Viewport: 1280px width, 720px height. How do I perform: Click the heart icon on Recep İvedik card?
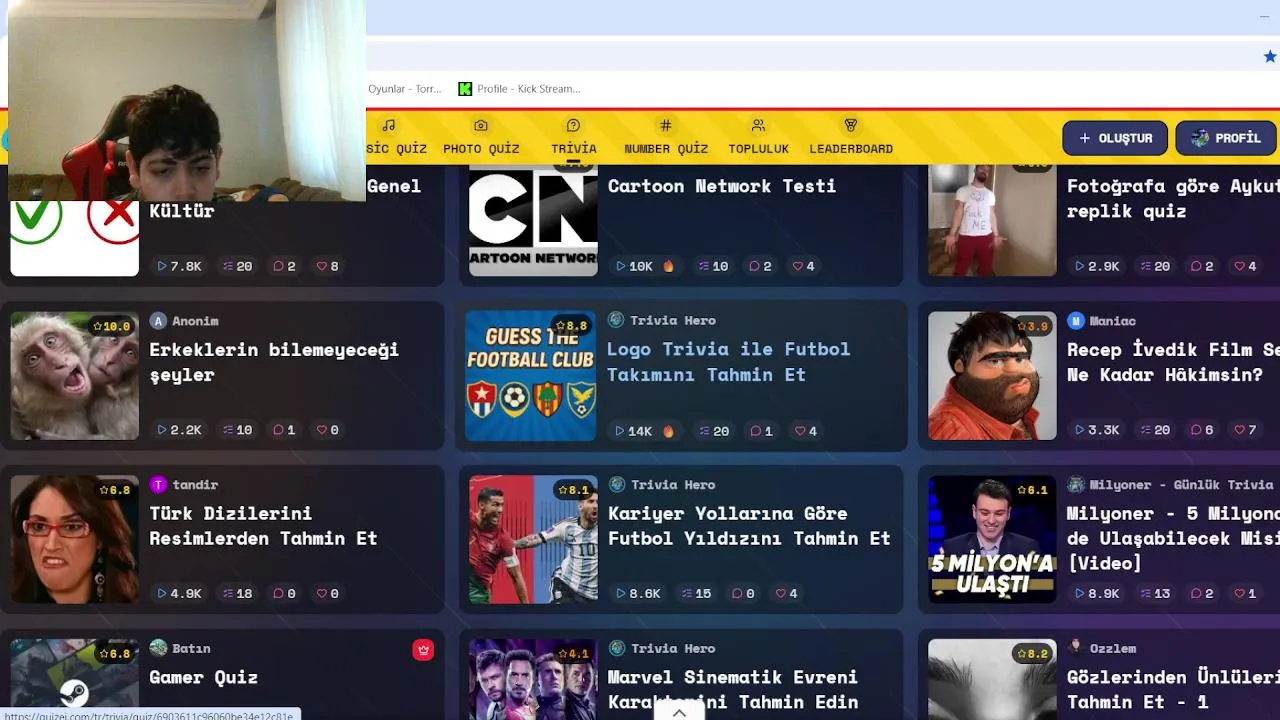pos(1240,430)
